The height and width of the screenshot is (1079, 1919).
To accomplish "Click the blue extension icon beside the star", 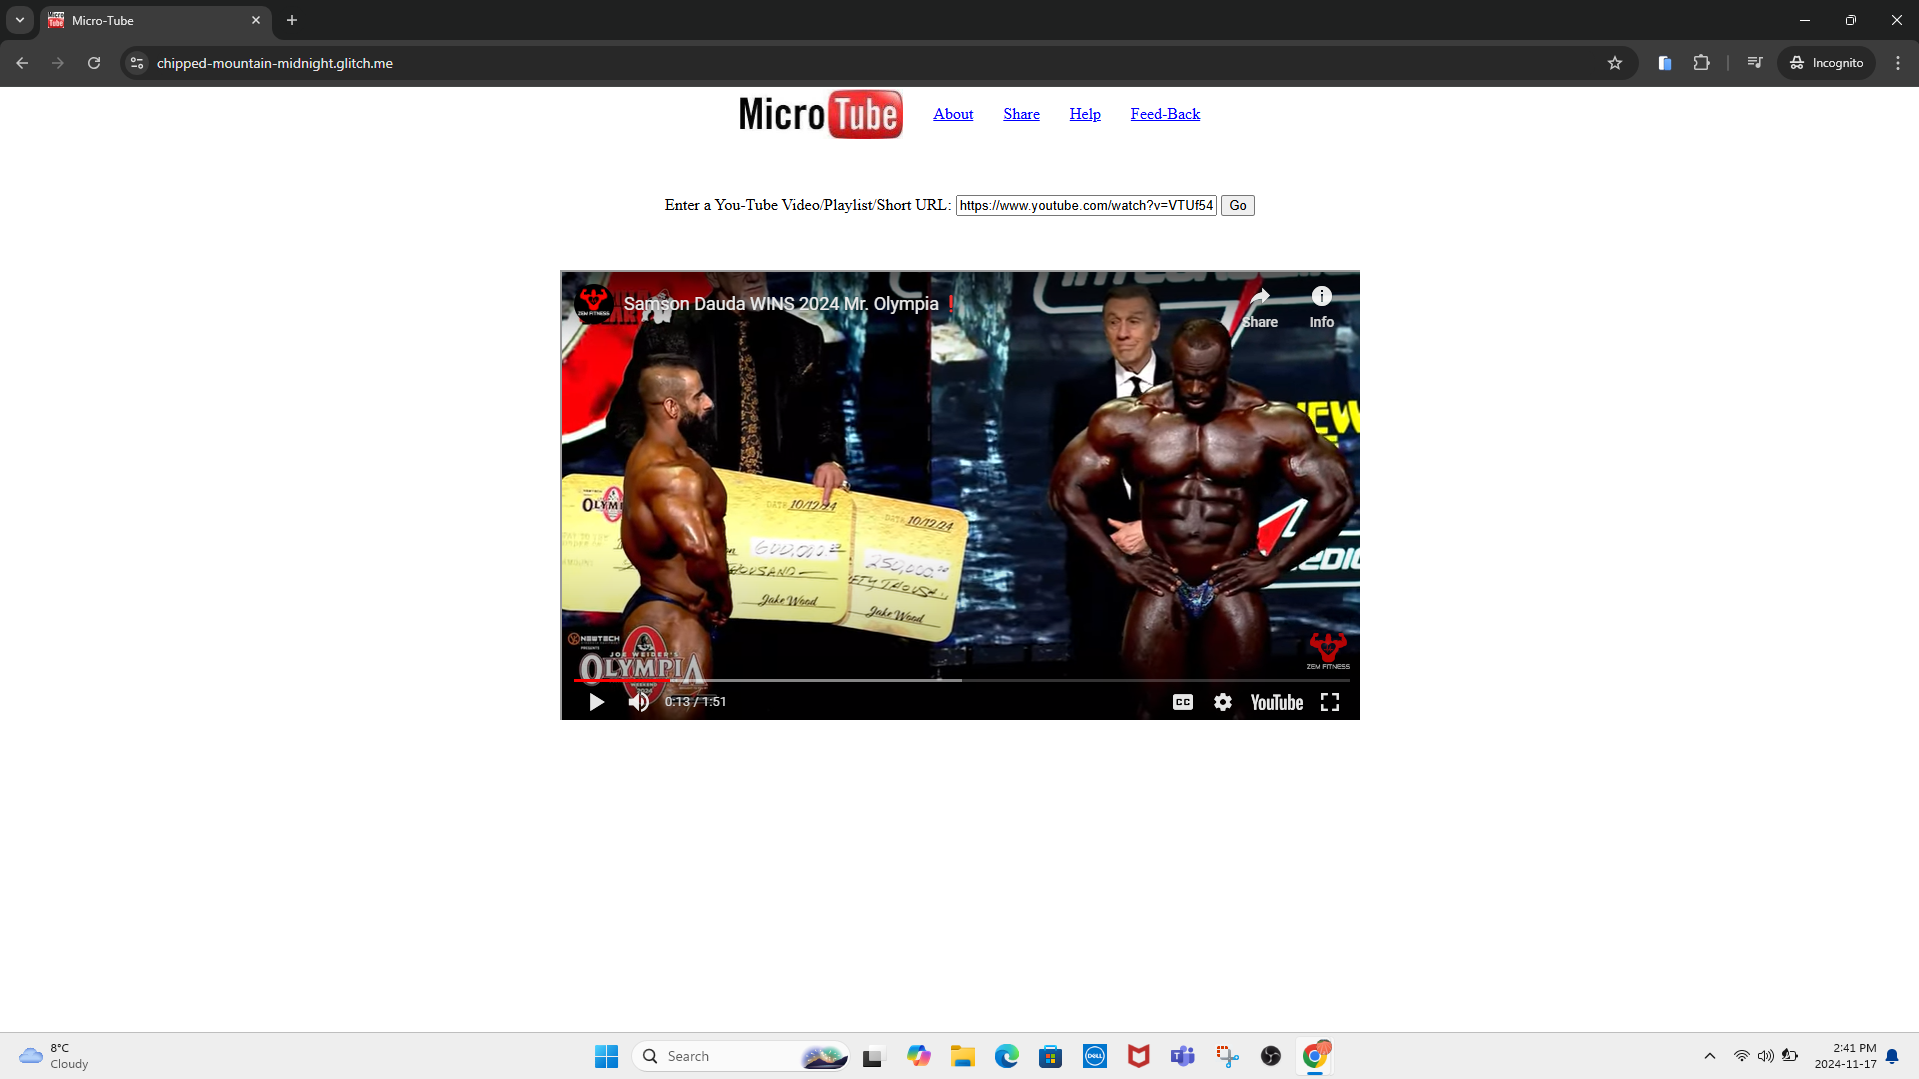I will point(1665,63).
